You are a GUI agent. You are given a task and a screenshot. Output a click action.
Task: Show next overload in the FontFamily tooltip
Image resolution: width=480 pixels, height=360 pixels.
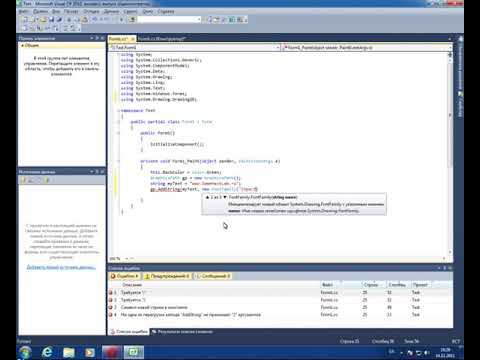pos(225,197)
